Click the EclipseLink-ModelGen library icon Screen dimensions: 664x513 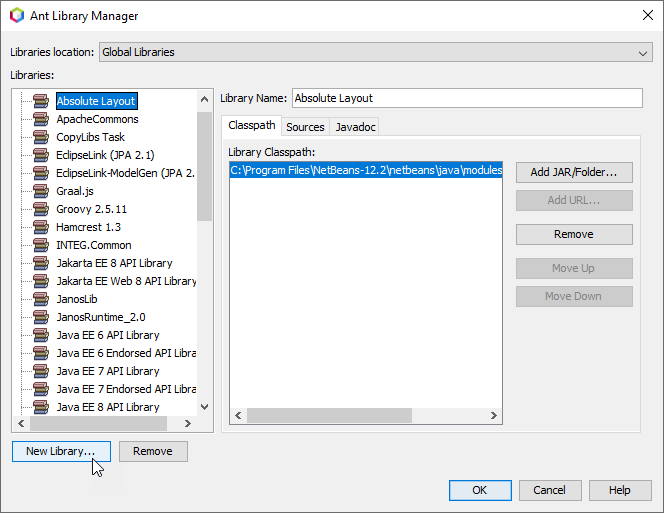click(x=41, y=173)
